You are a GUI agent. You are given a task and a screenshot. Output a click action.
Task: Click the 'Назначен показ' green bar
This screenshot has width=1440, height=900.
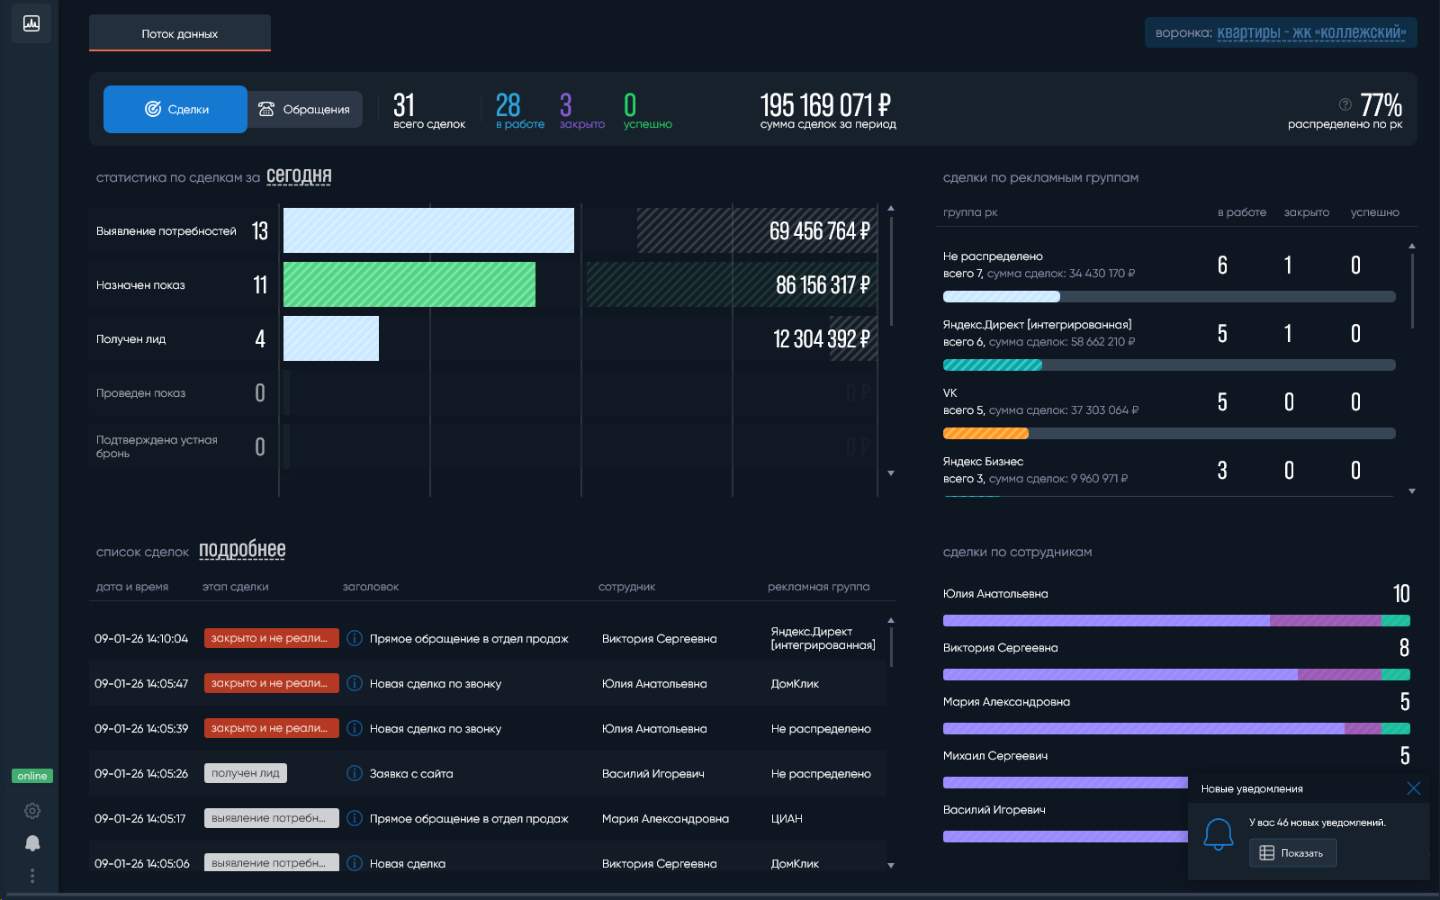(409, 285)
